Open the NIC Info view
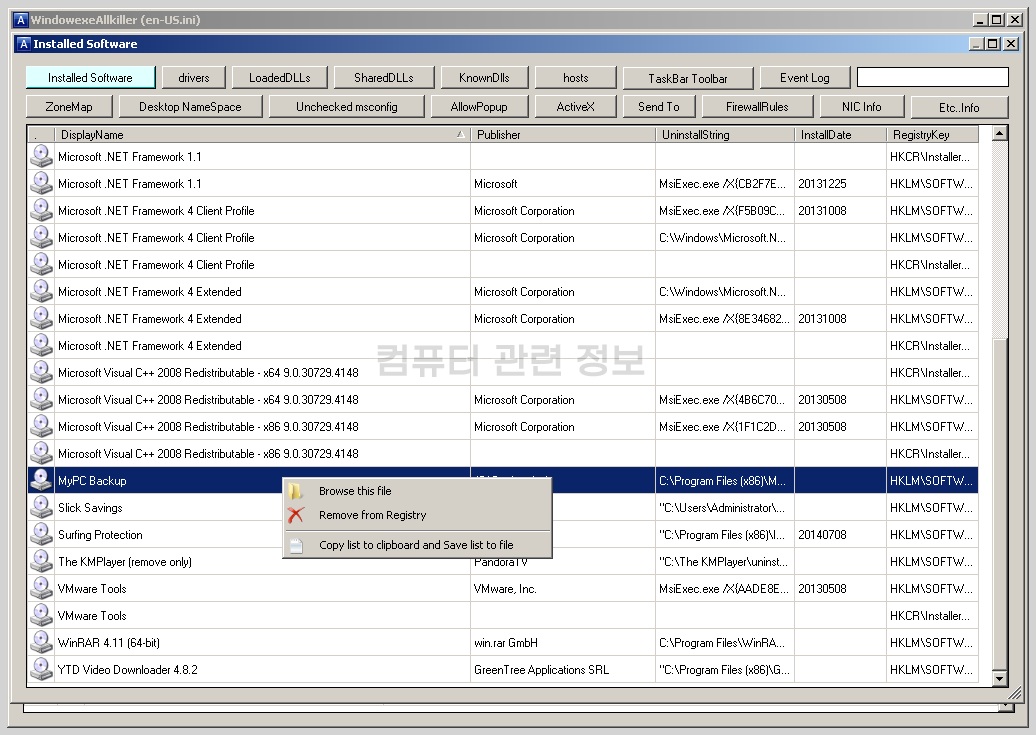1036x735 pixels. click(862, 106)
